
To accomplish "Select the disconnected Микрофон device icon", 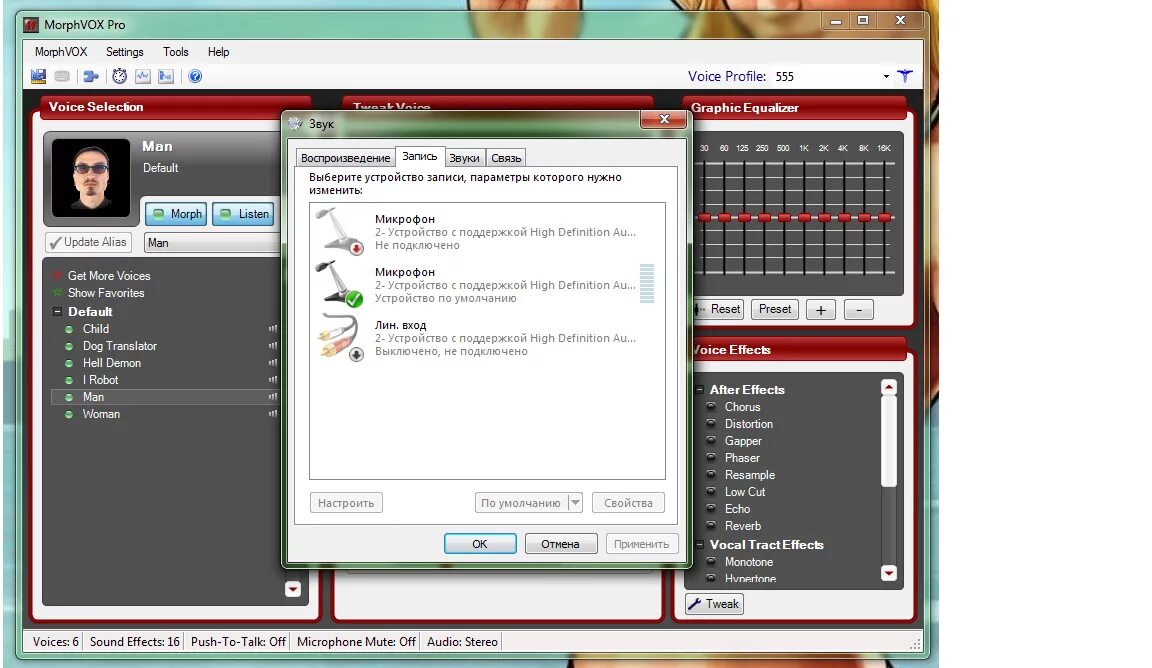I will click(x=339, y=231).
